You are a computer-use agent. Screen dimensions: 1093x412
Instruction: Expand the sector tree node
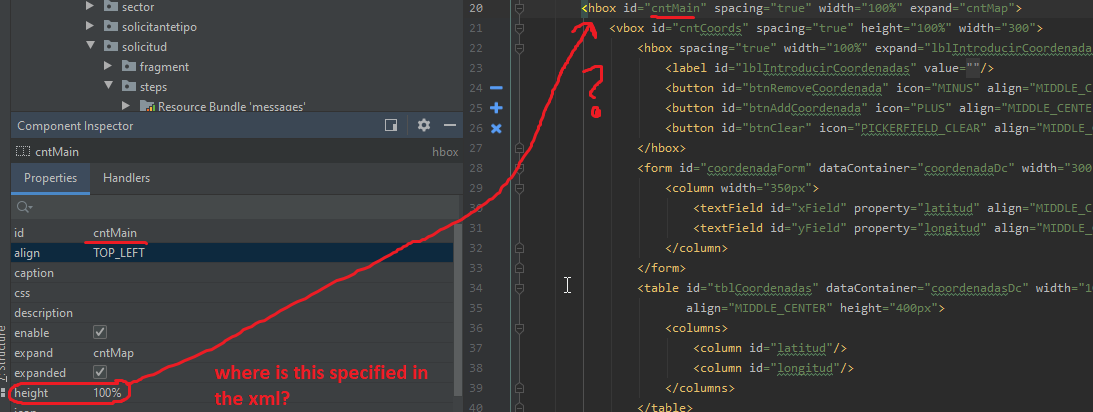pos(90,6)
